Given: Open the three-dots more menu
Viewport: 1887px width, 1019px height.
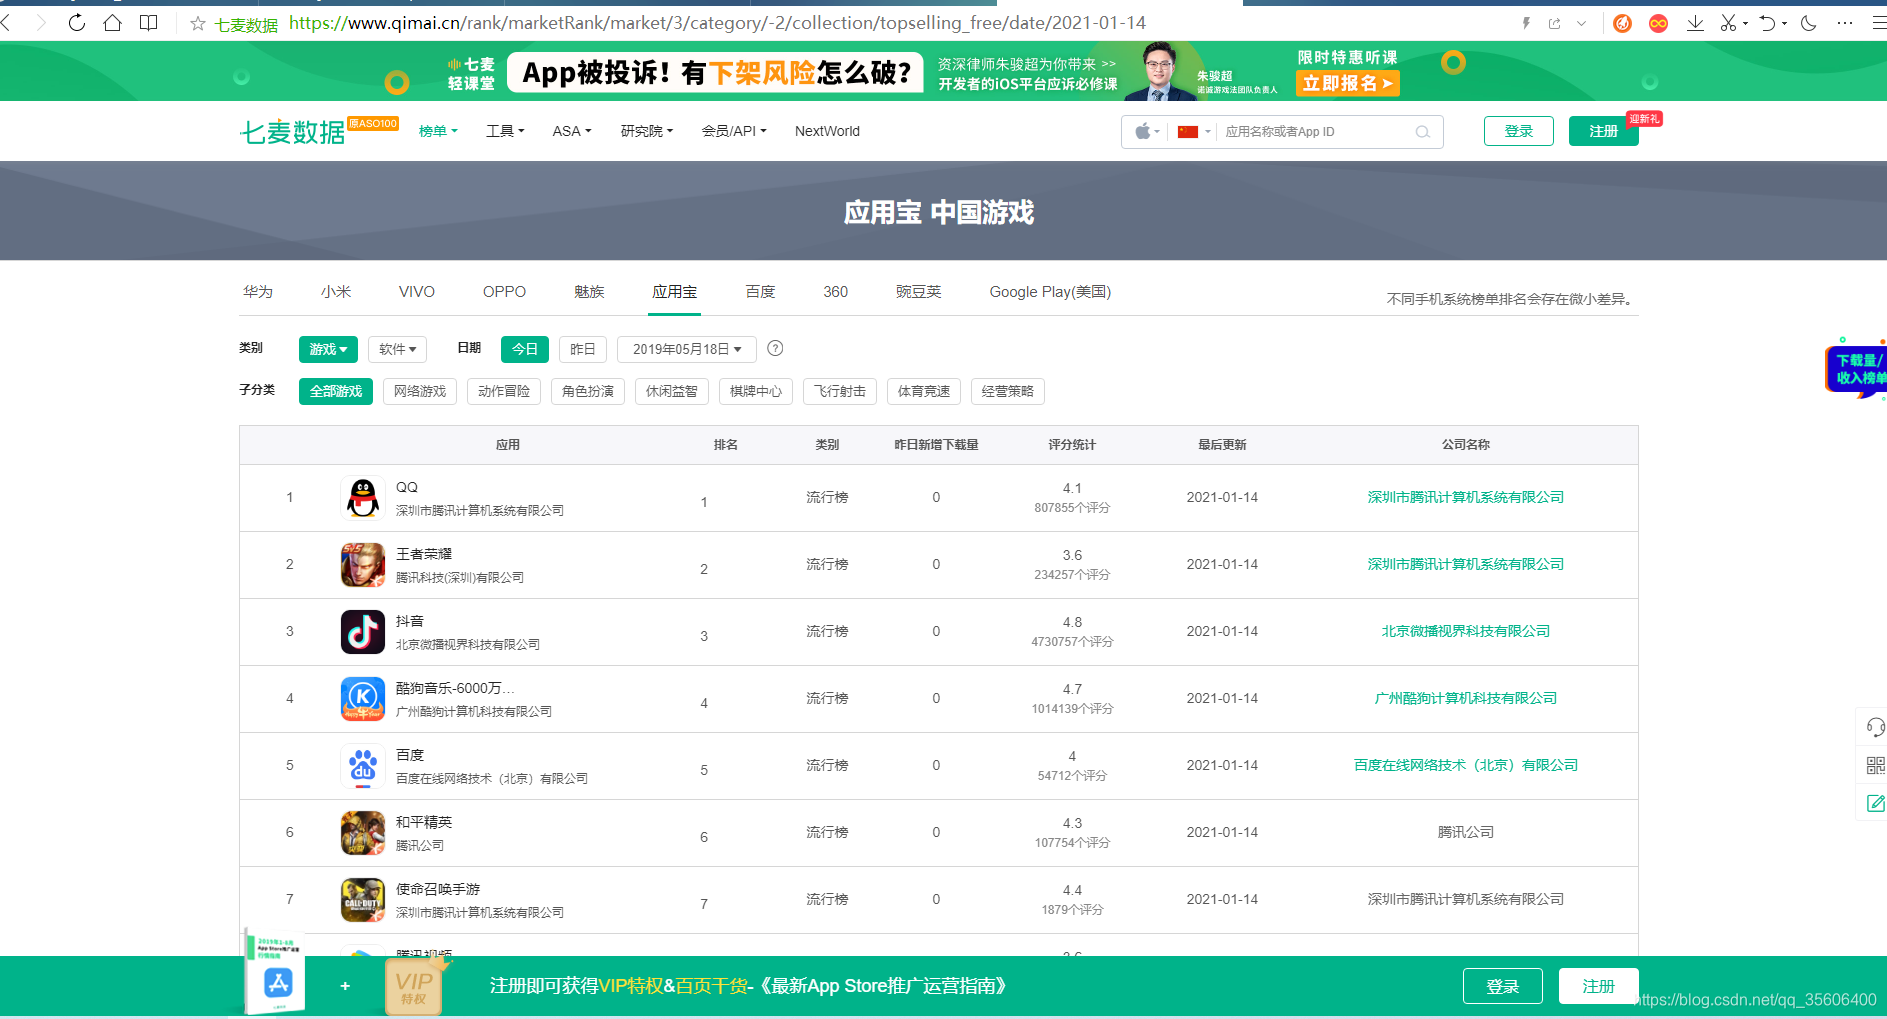Looking at the screenshot, I should tap(1845, 23).
